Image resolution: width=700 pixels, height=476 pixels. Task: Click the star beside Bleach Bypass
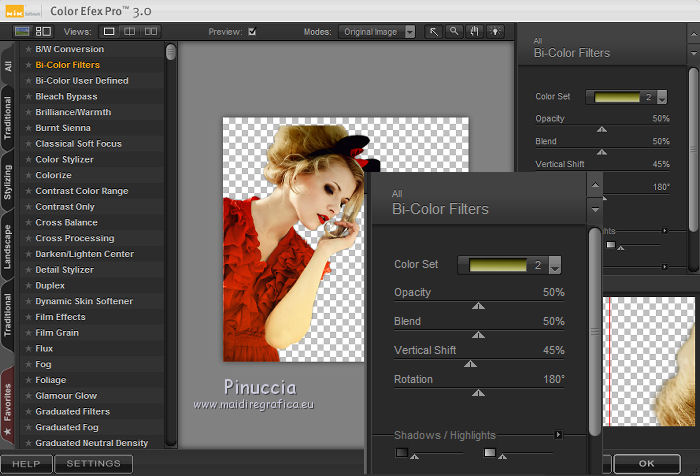[28, 97]
